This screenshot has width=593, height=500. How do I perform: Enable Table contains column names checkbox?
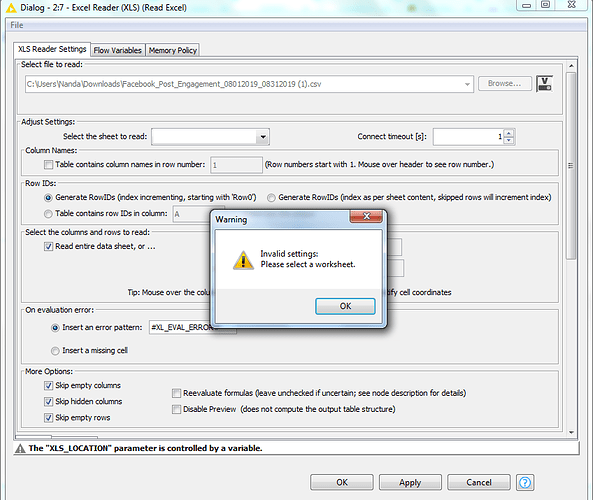pos(48,165)
